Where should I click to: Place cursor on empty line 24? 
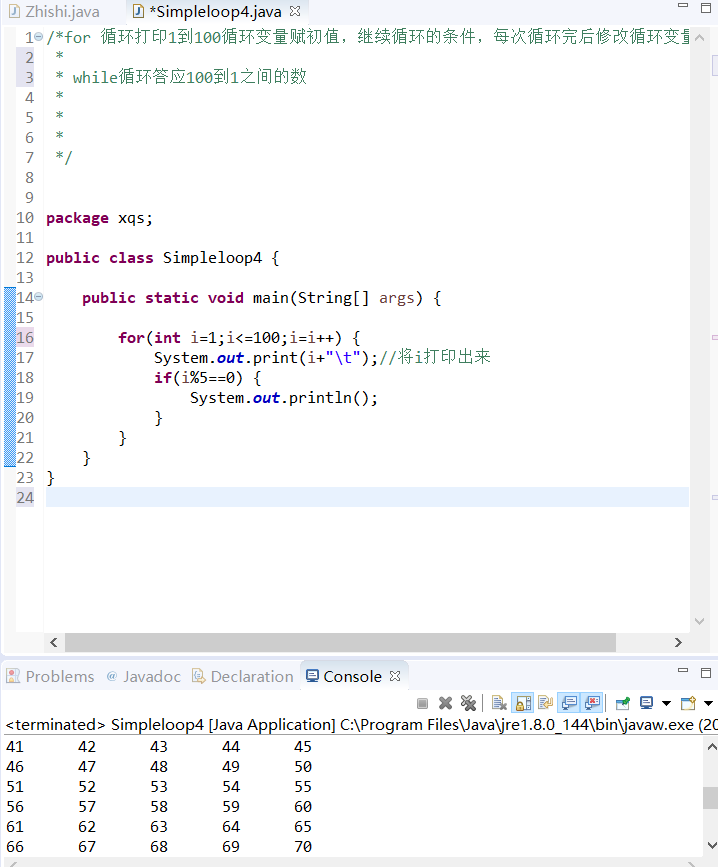(367, 498)
